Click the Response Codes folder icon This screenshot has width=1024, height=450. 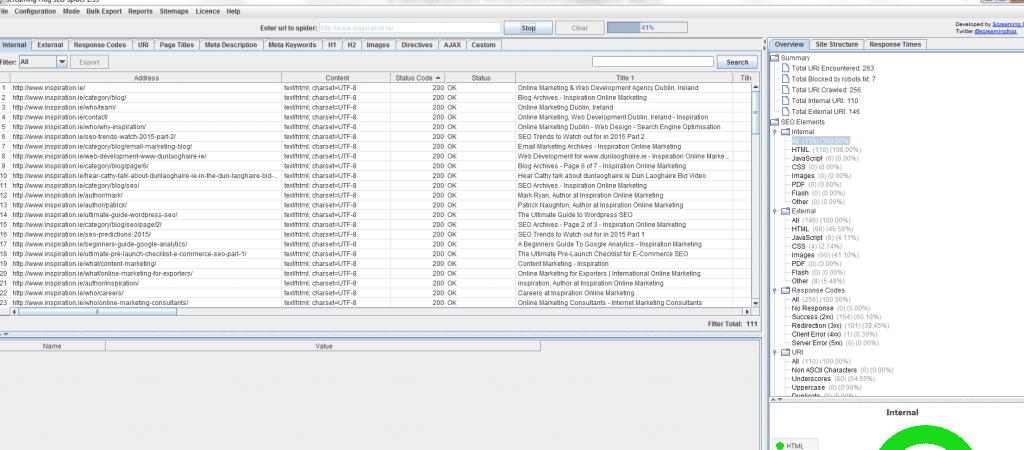[786, 290]
